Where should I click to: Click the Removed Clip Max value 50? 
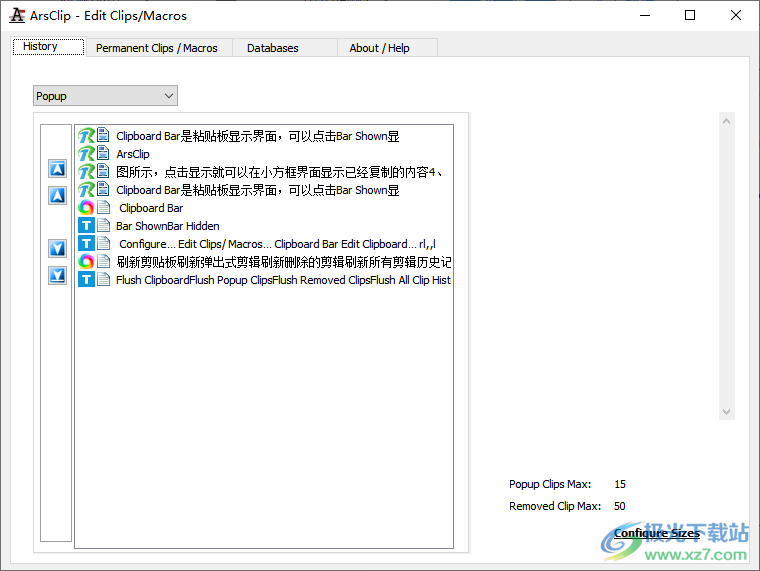(619, 506)
